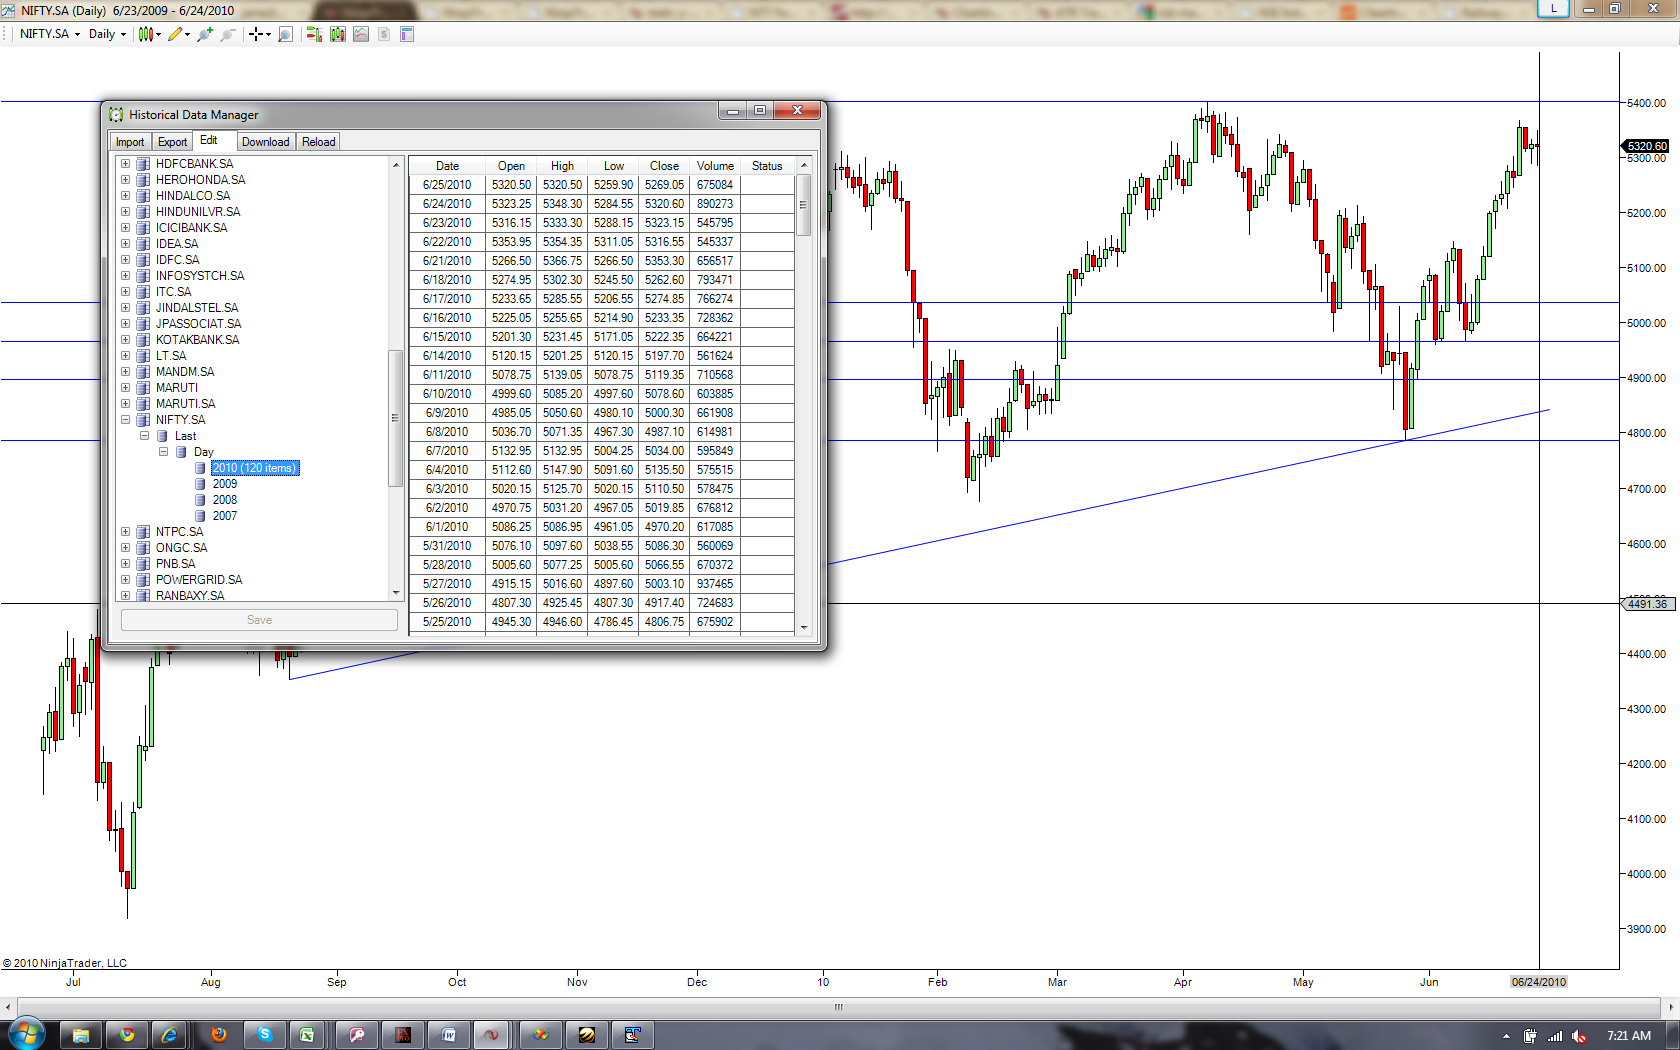Click the 5320.60 price marker on axis

[x=1647, y=146]
